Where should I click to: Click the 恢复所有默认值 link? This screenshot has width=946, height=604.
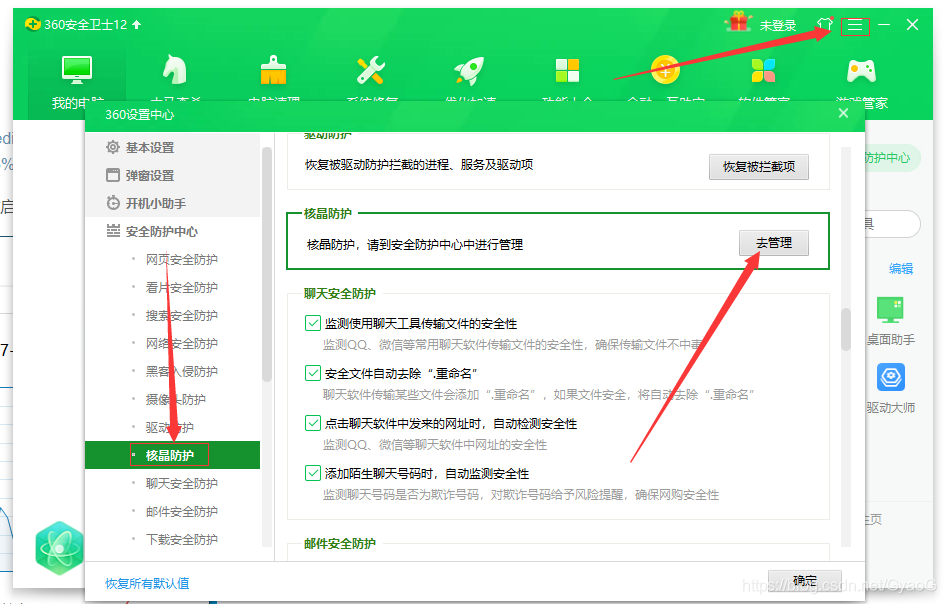click(x=147, y=583)
